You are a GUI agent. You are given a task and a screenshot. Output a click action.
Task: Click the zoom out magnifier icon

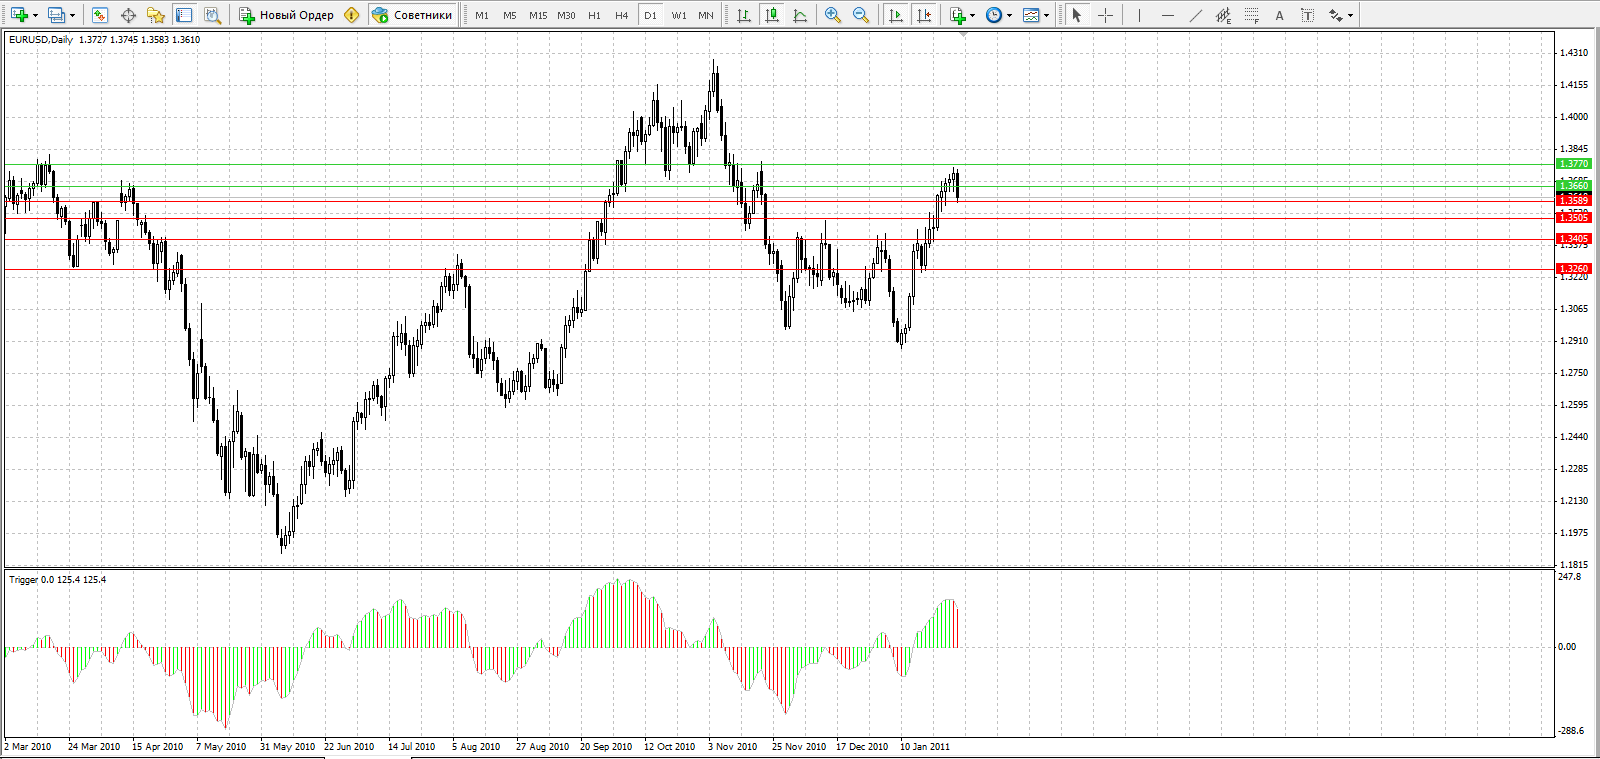click(x=860, y=15)
